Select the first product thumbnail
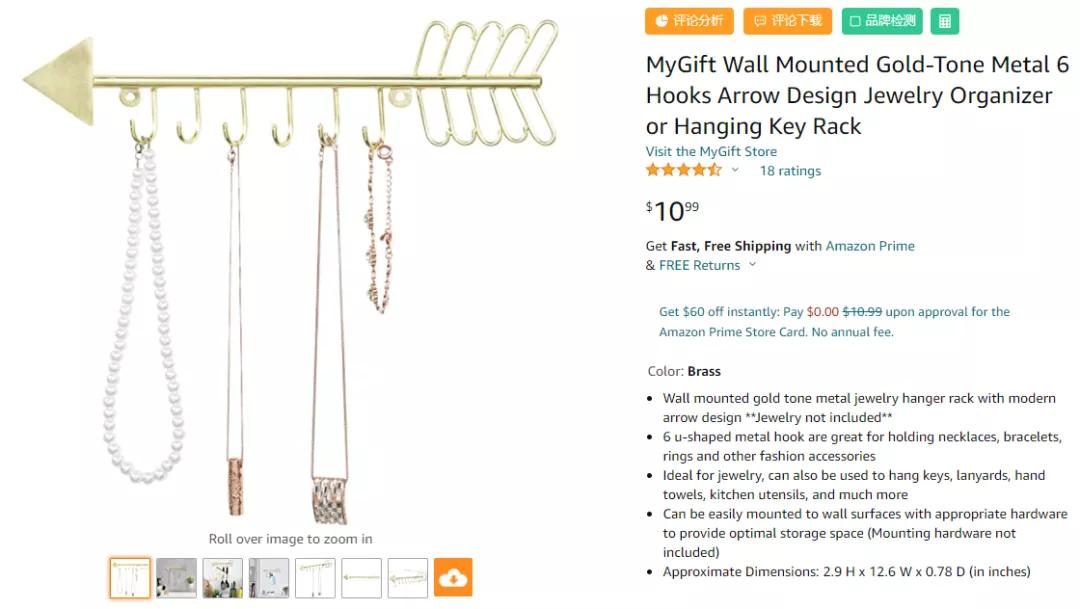Viewport: 1080px width, 609px height. (x=129, y=577)
